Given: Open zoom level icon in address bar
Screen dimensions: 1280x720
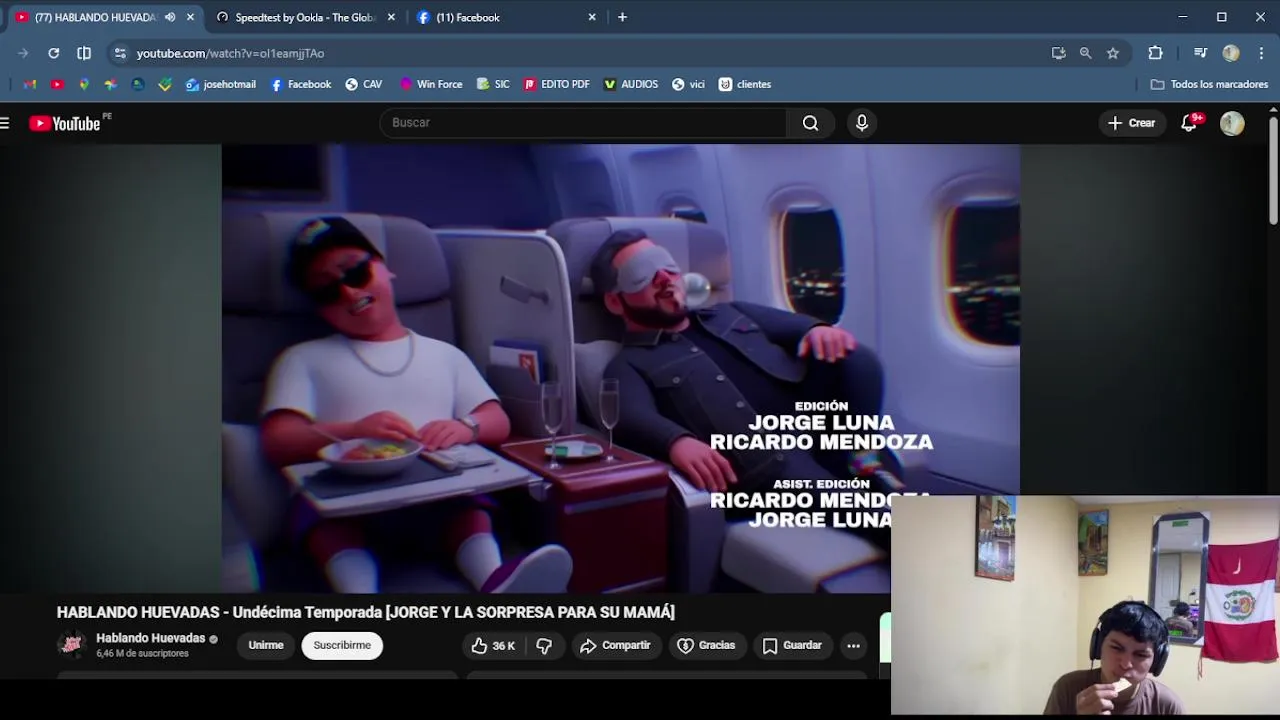Looking at the screenshot, I should [1085, 53].
